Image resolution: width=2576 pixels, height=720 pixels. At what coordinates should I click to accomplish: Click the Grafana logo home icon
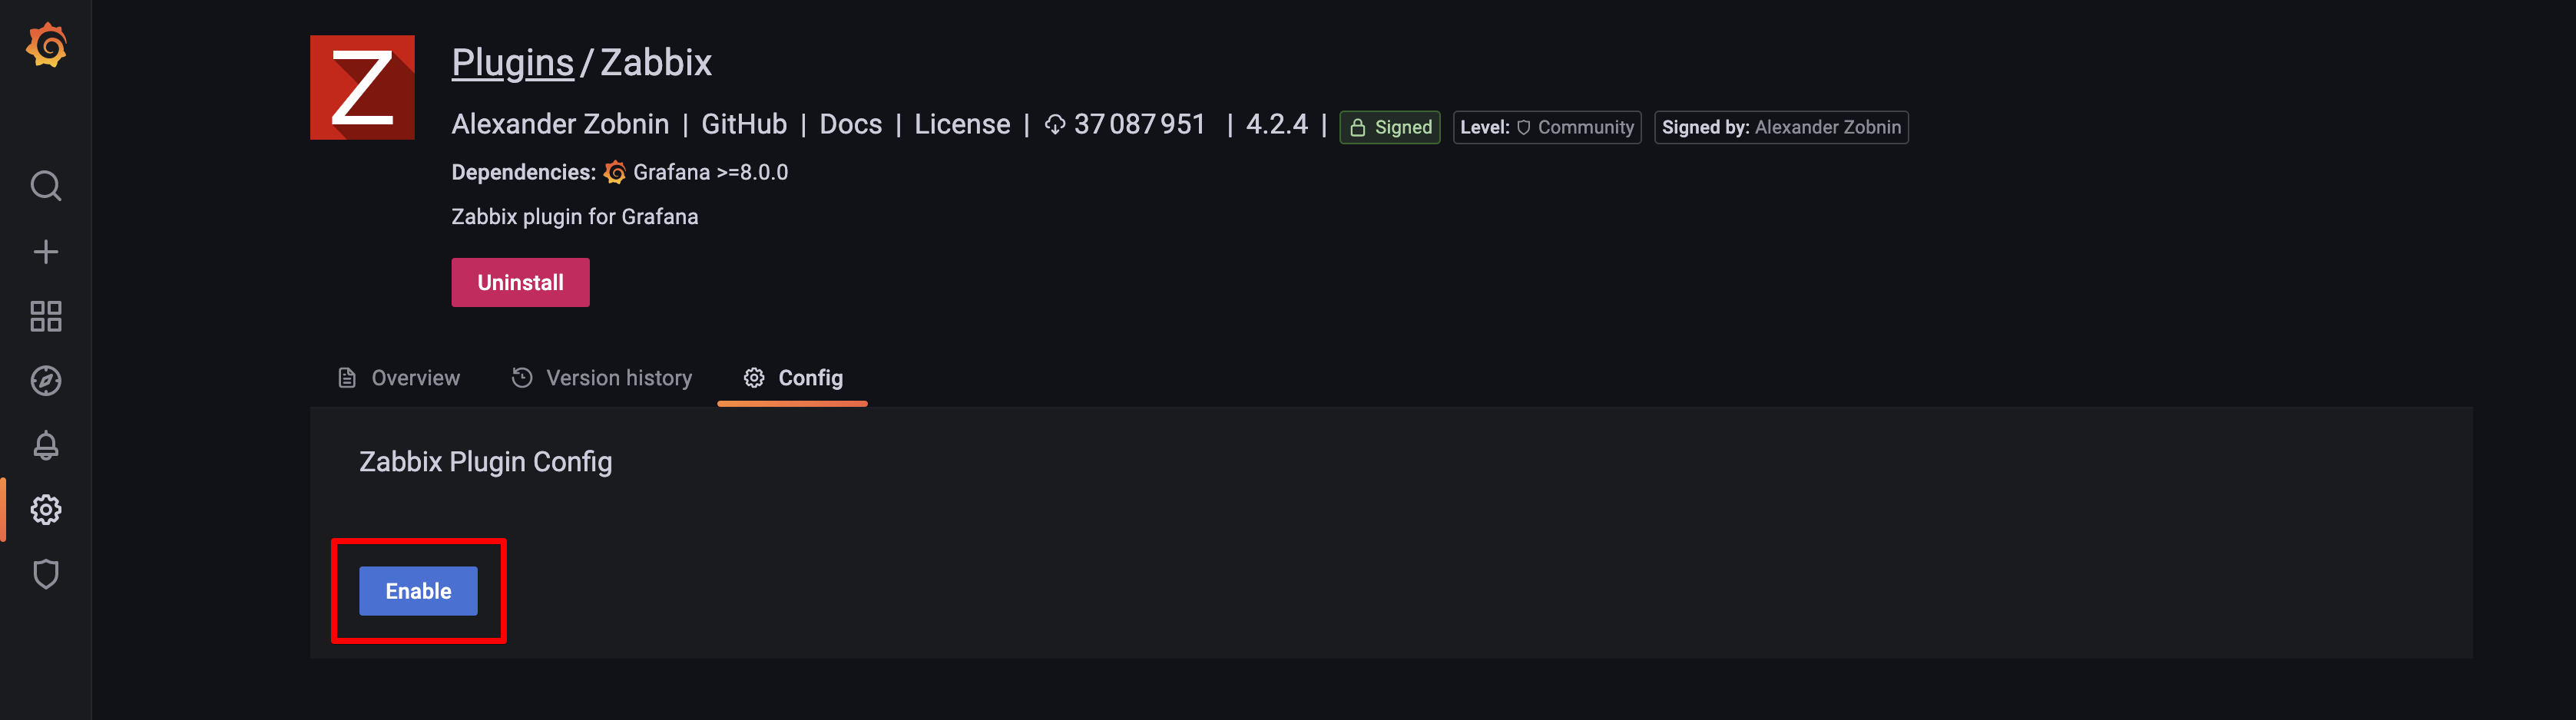pyautogui.click(x=46, y=46)
